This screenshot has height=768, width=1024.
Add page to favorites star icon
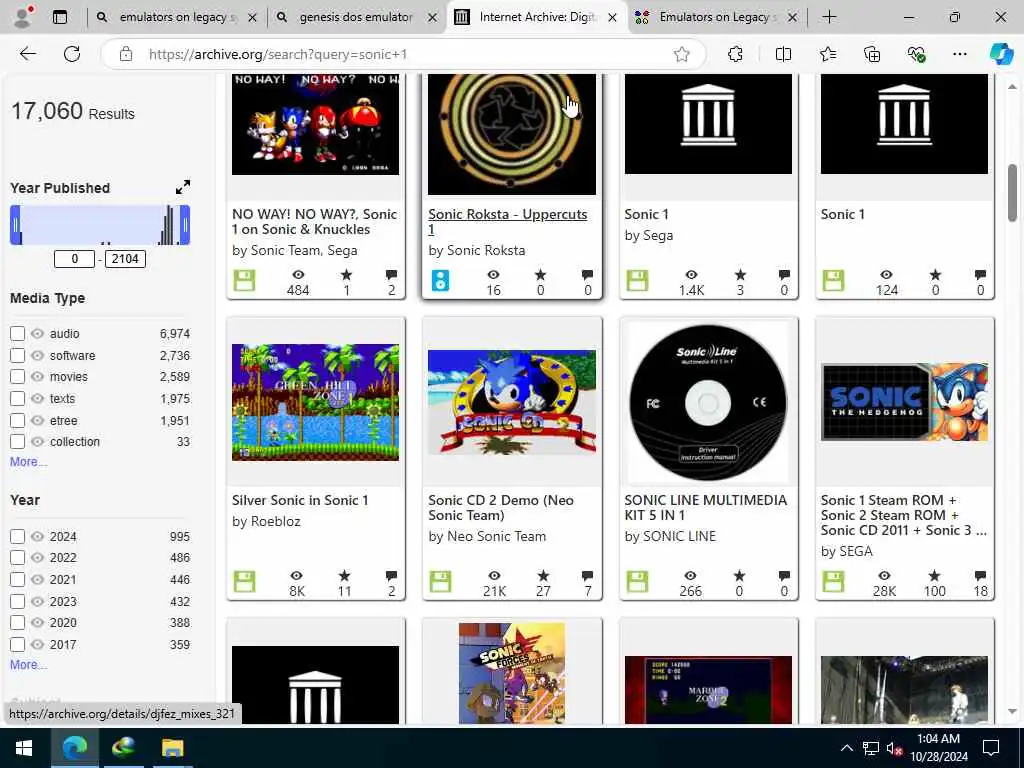[681, 54]
